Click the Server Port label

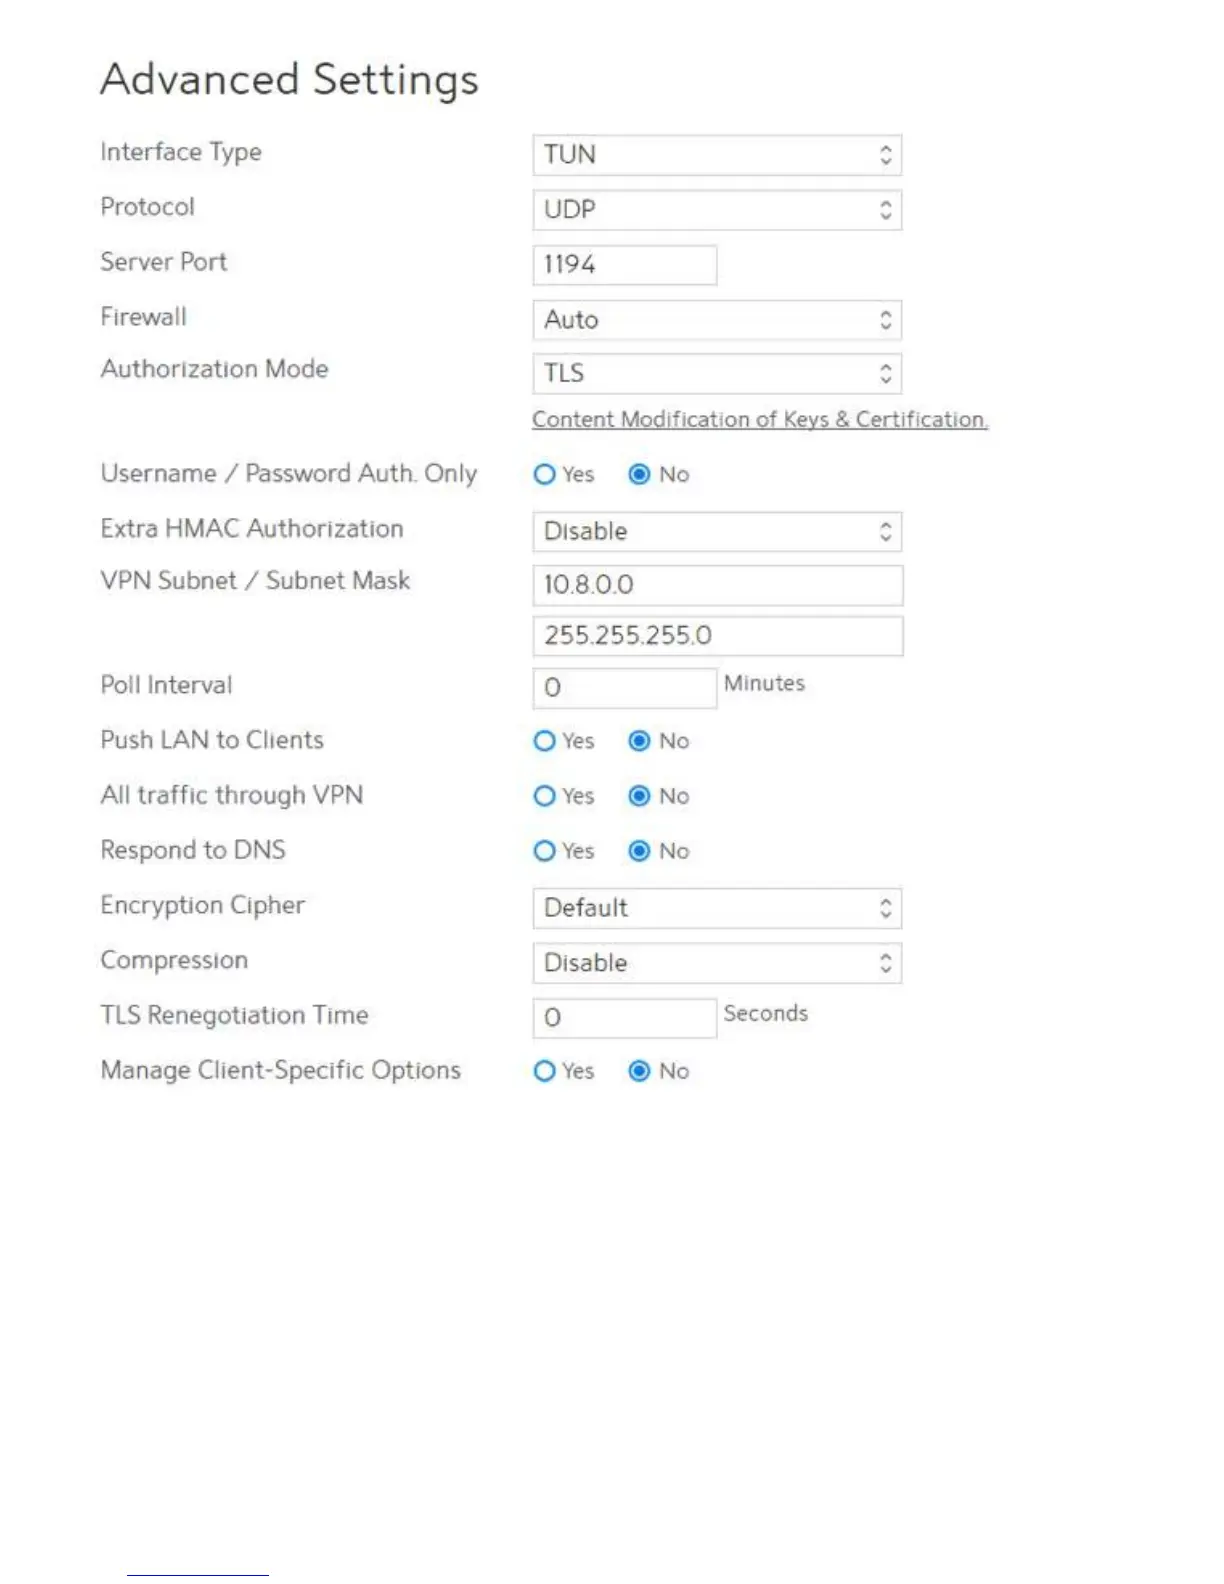coord(164,262)
